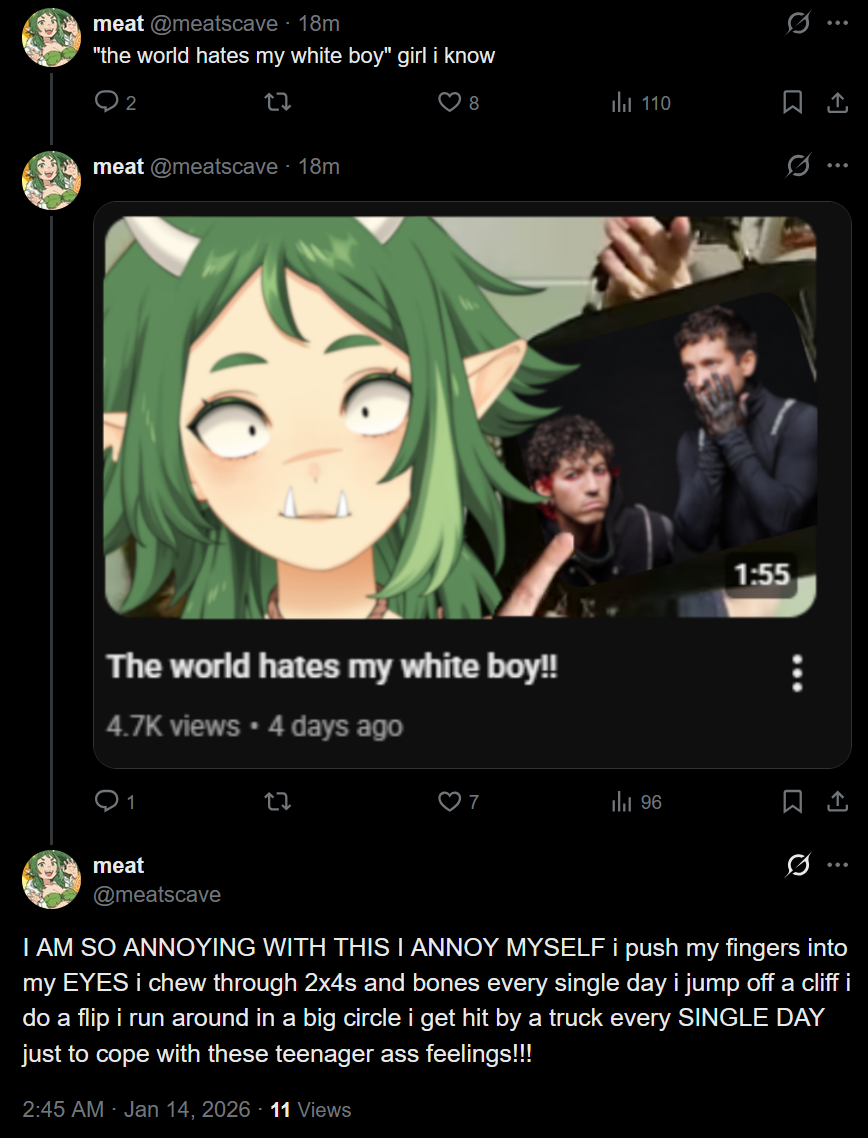The width and height of the screenshot is (868, 1138).
Task: Bookmark the video tweet
Action: click(x=793, y=801)
